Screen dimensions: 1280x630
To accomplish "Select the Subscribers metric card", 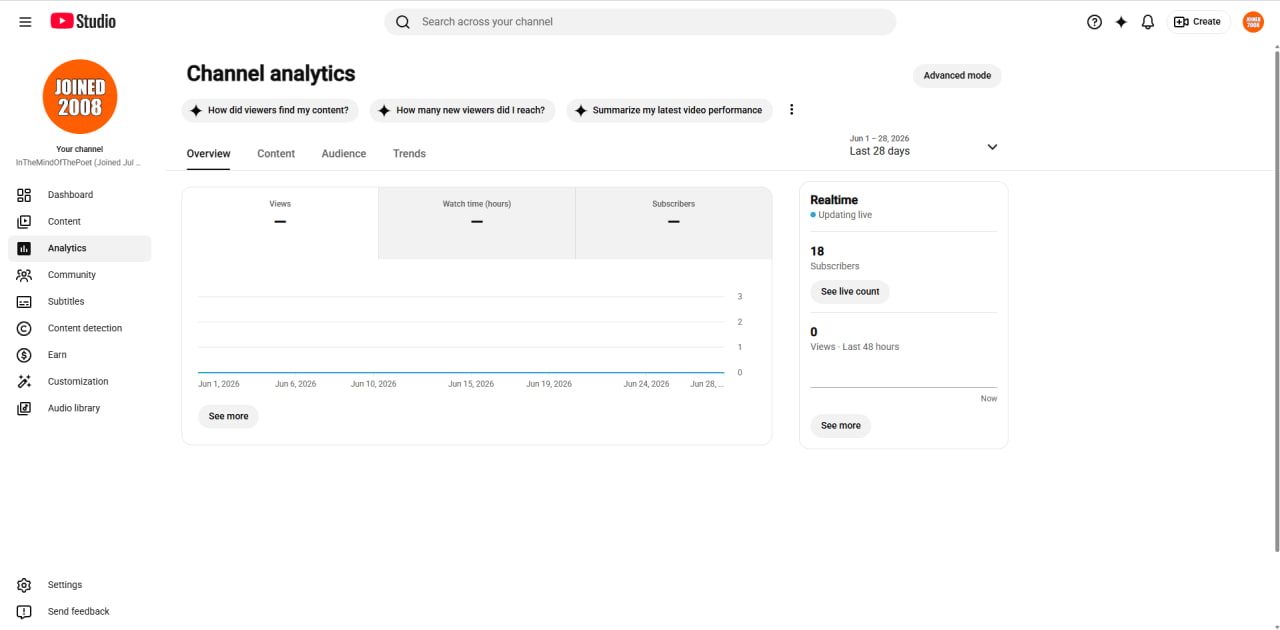I will click(x=674, y=223).
